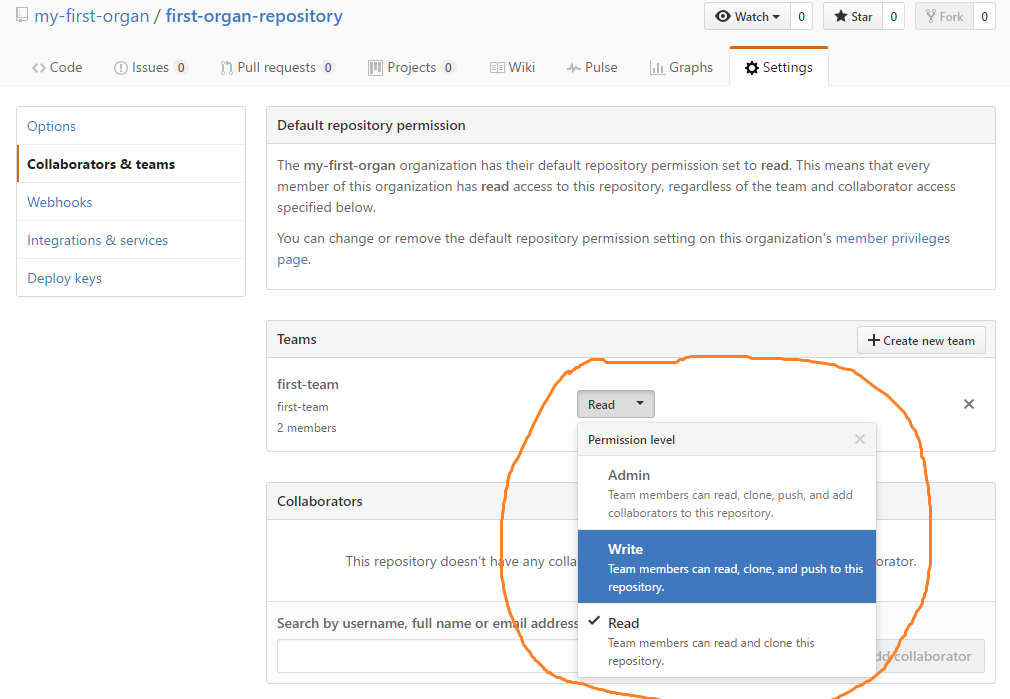Click the Settings gear icon
This screenshot has height=699, width=1010.
coord(752,68)
